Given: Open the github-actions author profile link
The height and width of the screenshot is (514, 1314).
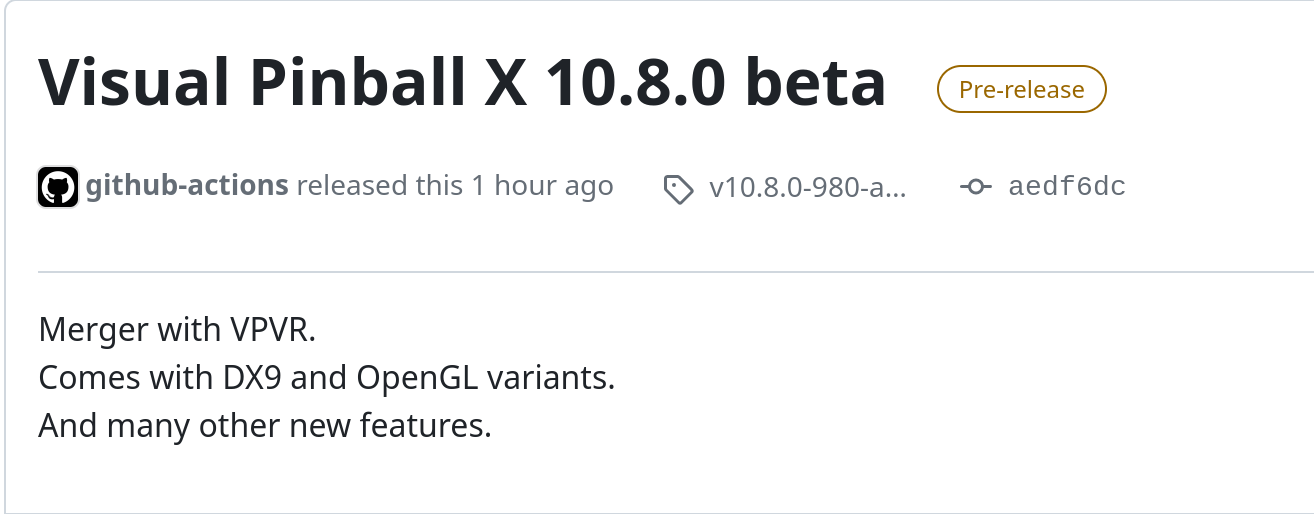Looking at the screenshot, I should [187, 186].
